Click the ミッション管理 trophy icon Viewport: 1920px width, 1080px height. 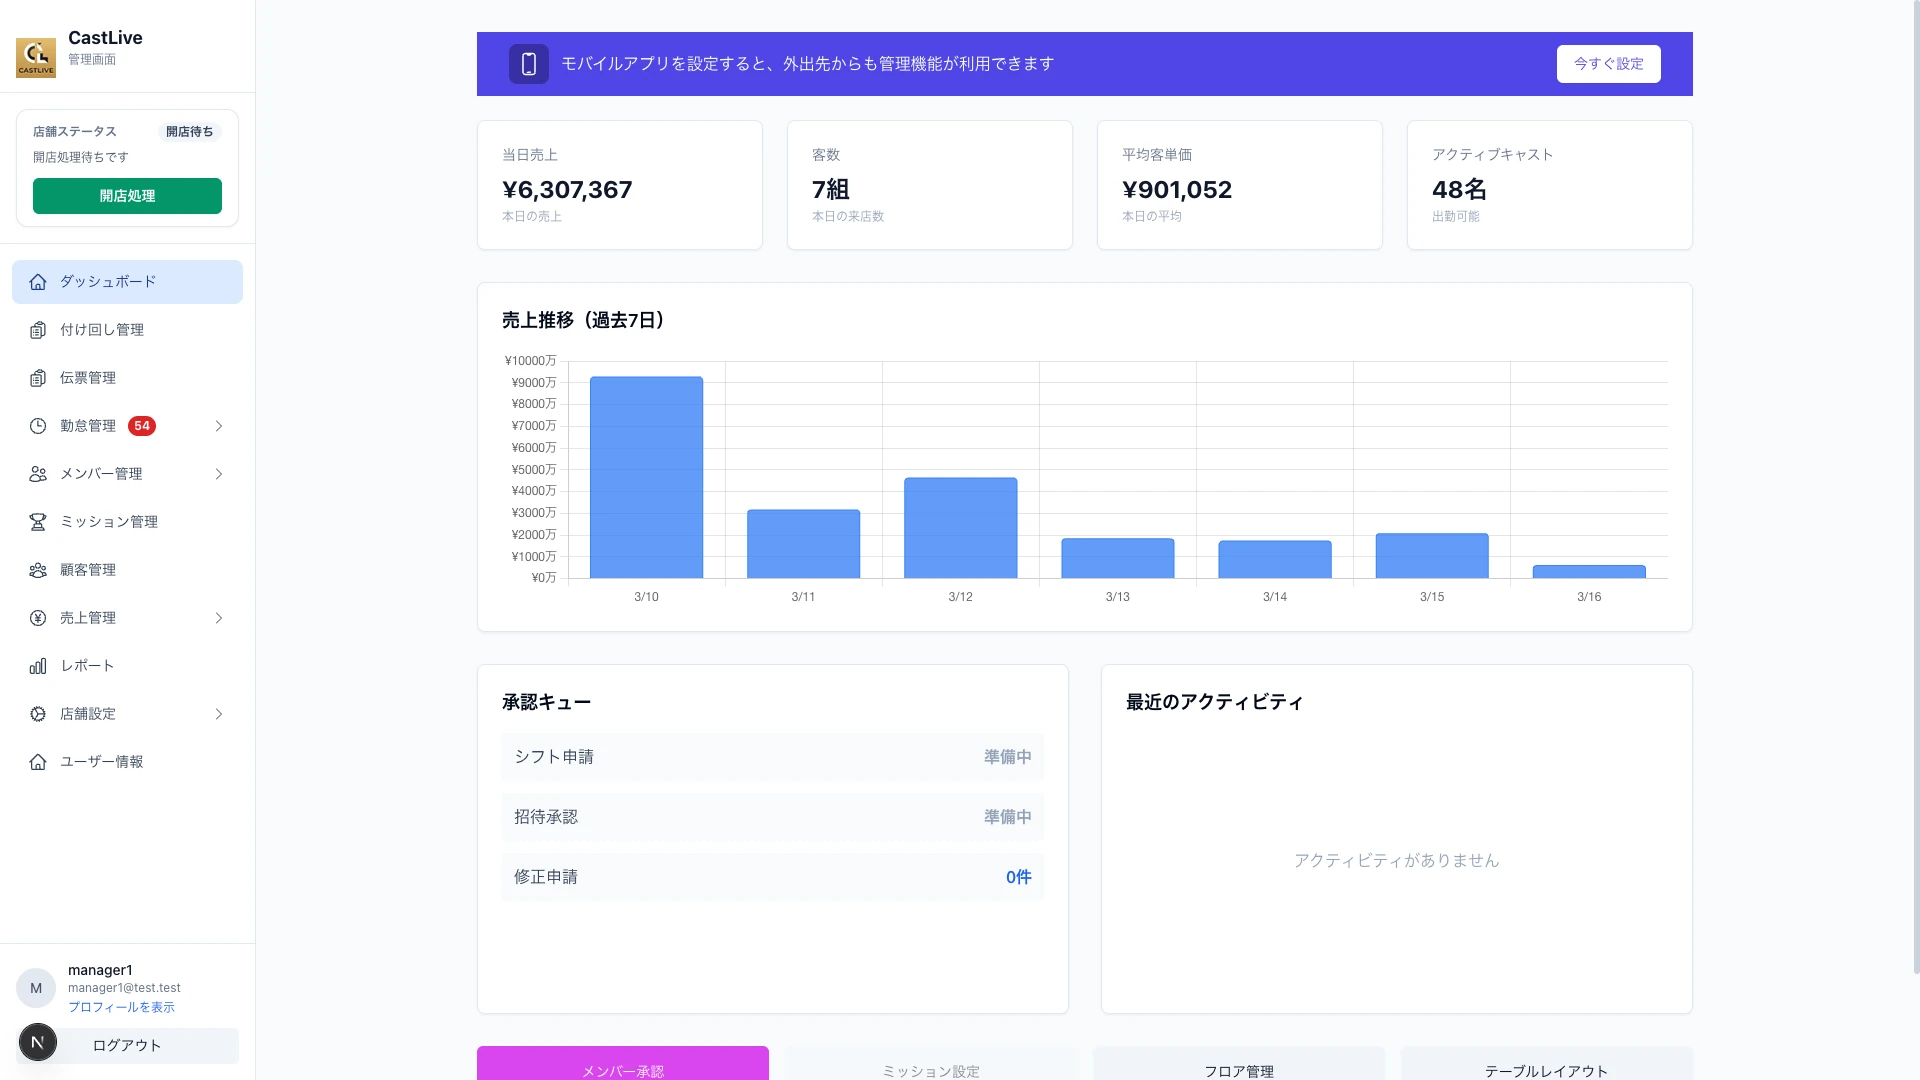[37, 521]
